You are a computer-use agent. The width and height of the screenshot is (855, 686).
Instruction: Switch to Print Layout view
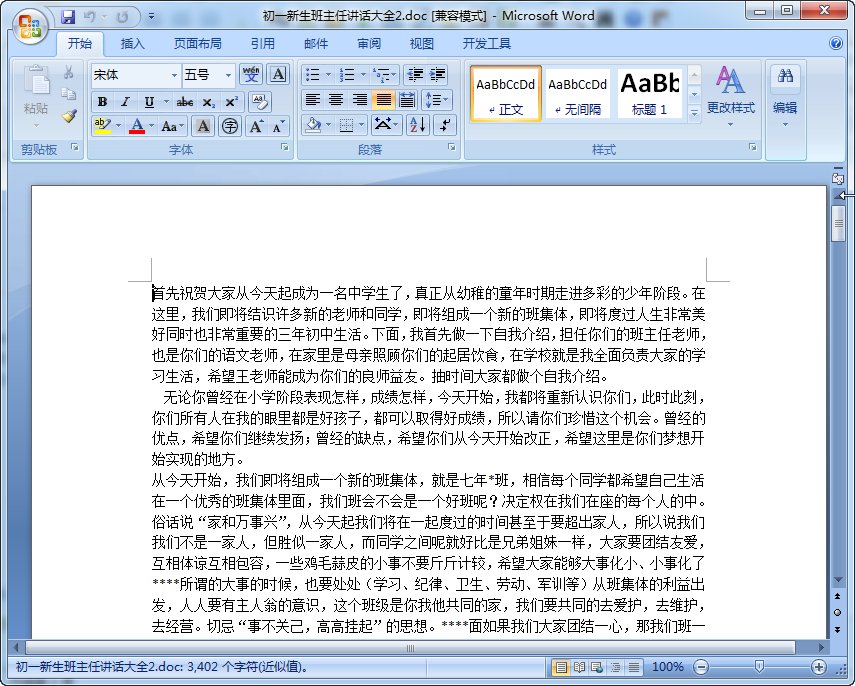point(561,667)
